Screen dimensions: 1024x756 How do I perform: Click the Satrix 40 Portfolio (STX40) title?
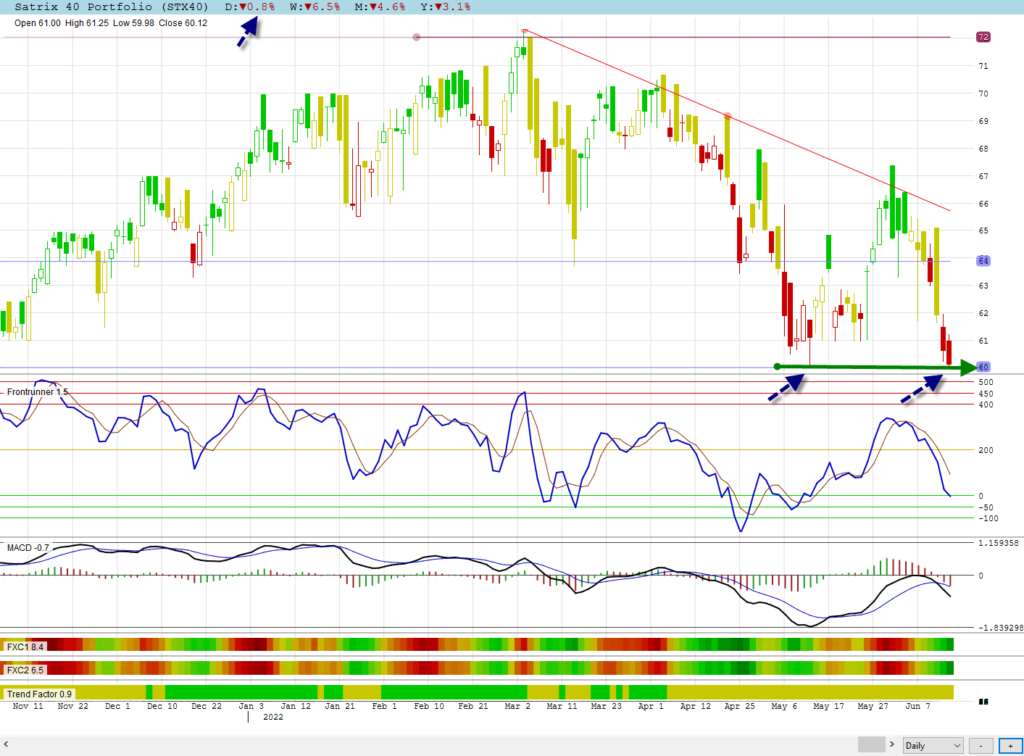pos(111,7)
